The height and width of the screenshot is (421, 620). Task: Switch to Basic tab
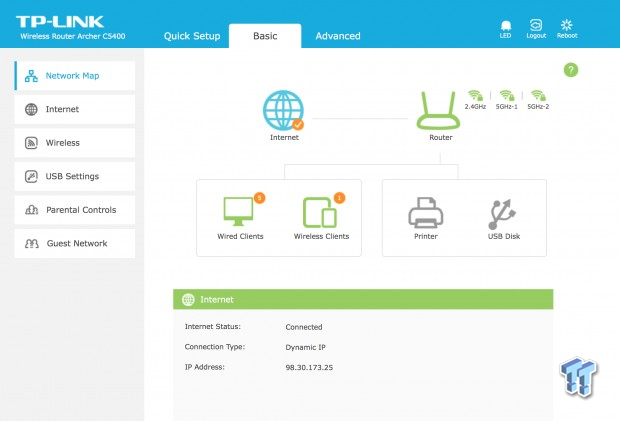click(265, 36)
